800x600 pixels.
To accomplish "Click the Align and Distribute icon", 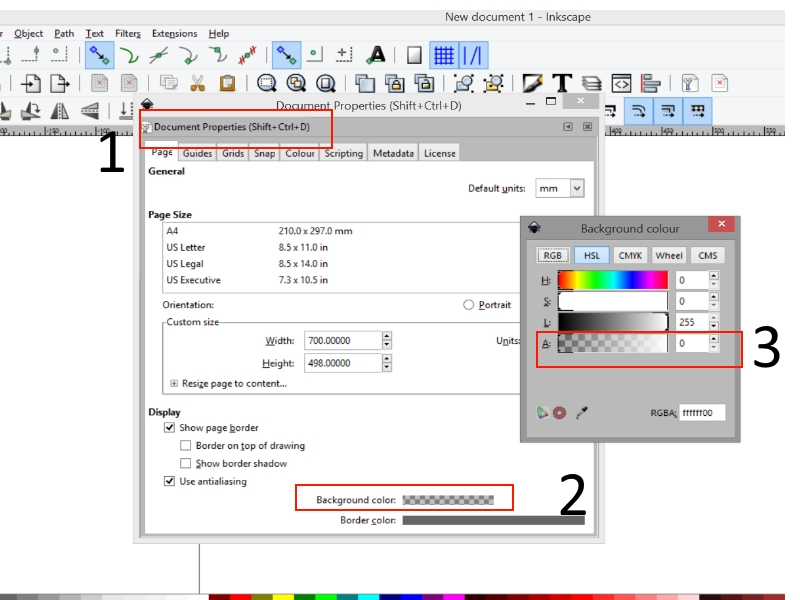I will click(651, 83).
